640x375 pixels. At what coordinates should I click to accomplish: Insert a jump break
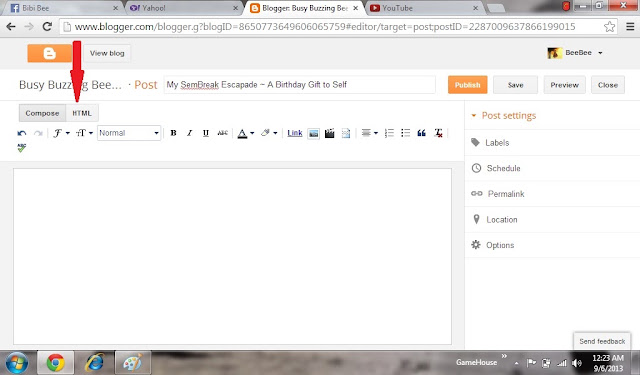[346, 133]
